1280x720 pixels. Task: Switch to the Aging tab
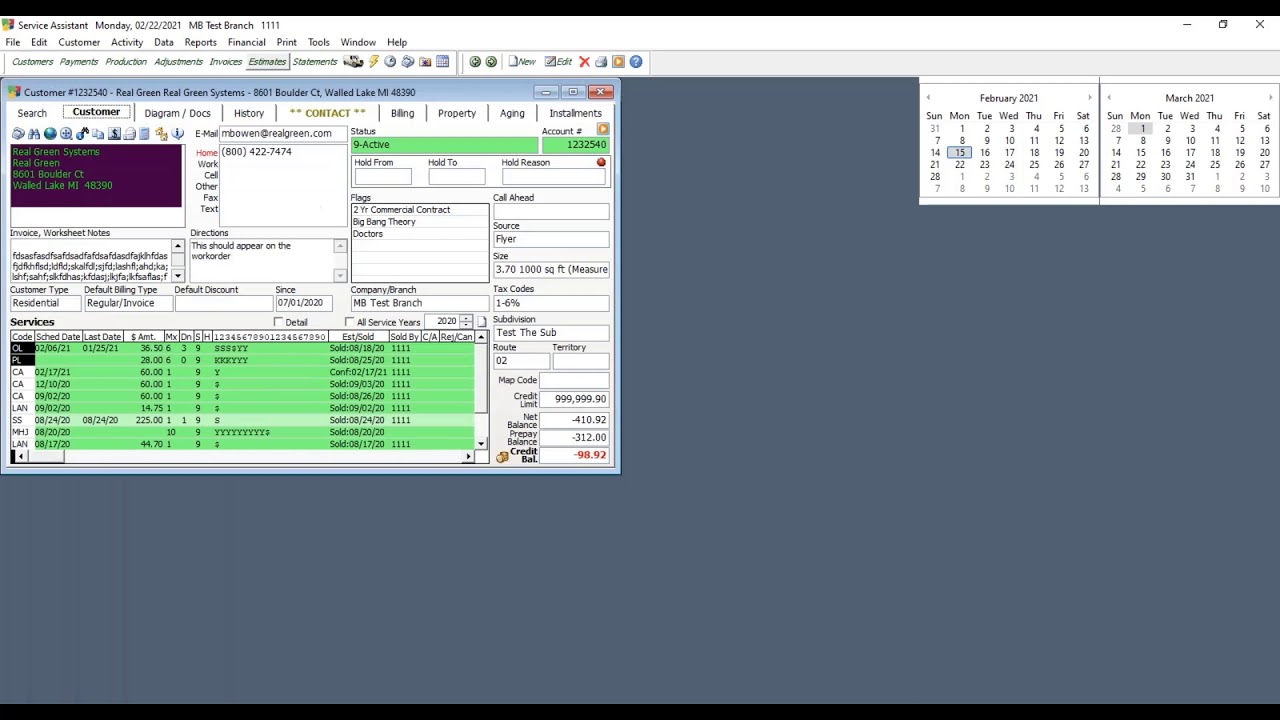(512, 113)
